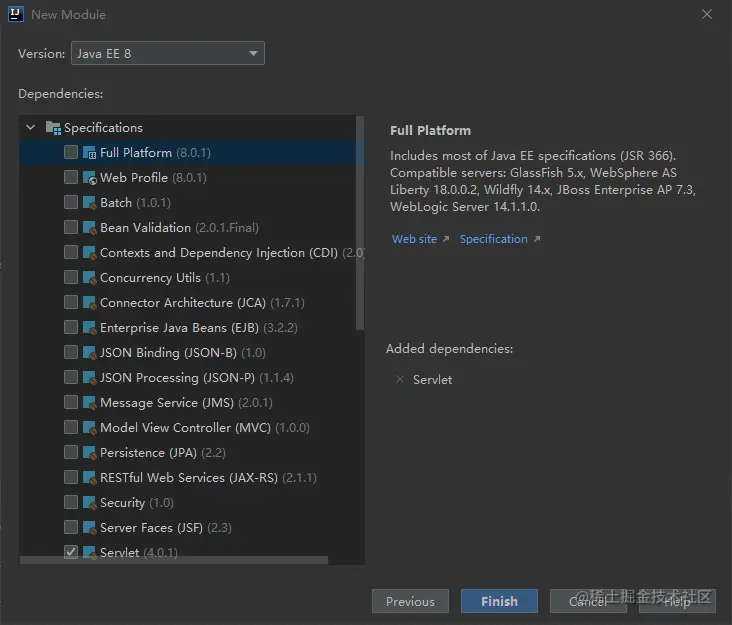The height and width of the screenshot is (625, 732).
Task: Click the RESTful Web Services library icon
Action: 89,478
